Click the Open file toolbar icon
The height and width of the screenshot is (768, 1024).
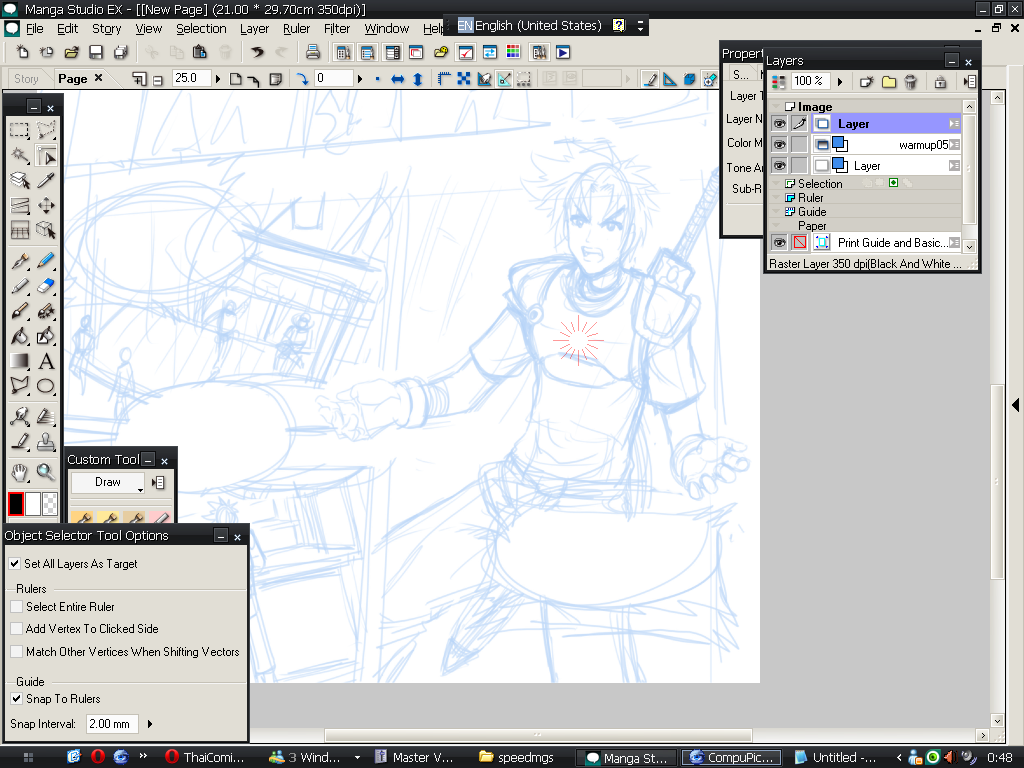[x=71, y=52]
